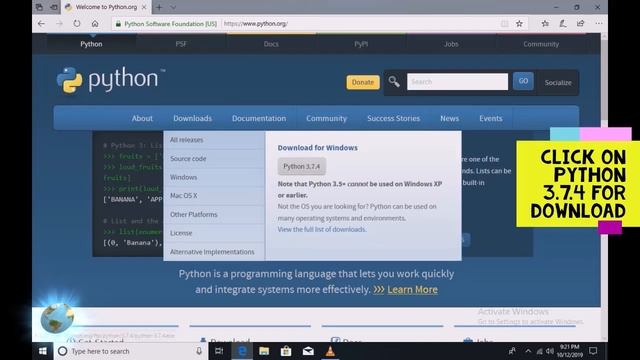The height and width of the screenshot is (360, 640).
Task: Select the Jobs top navigation tab
Action: pos(451,44)
